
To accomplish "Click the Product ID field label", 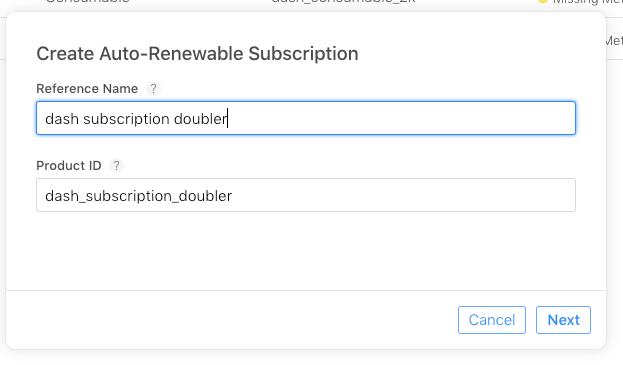I will pyautogui.click(x=69, y=166).
